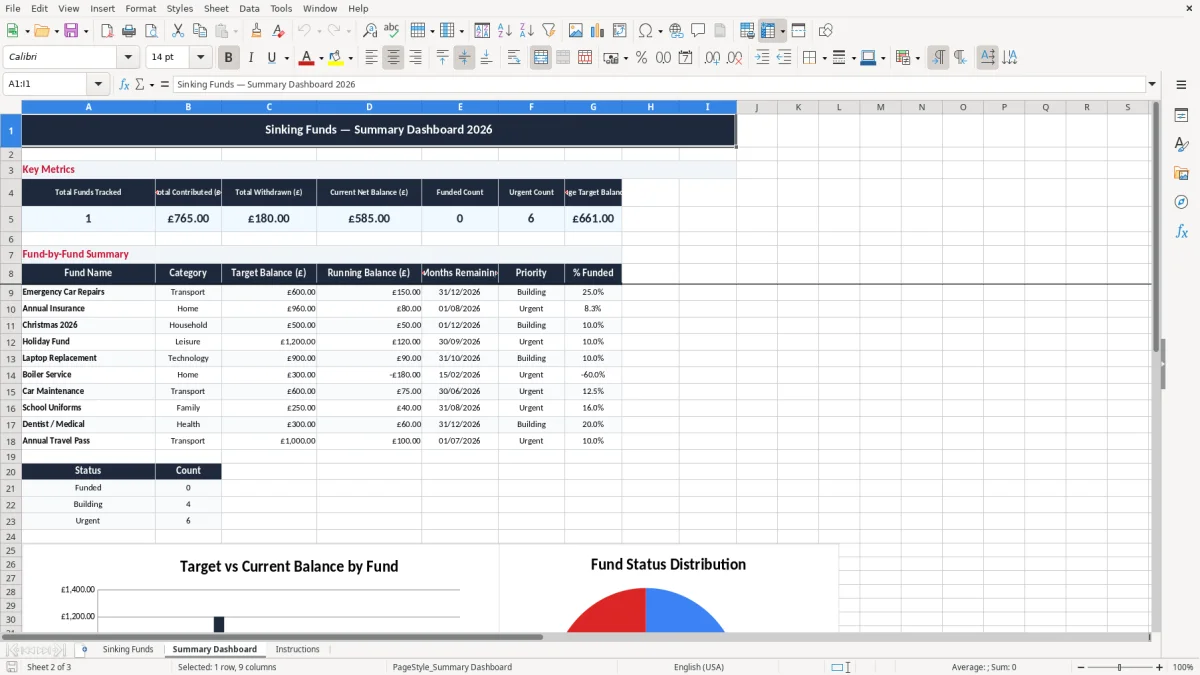
Task: Toggle Align Right
Action: point(415,58)
